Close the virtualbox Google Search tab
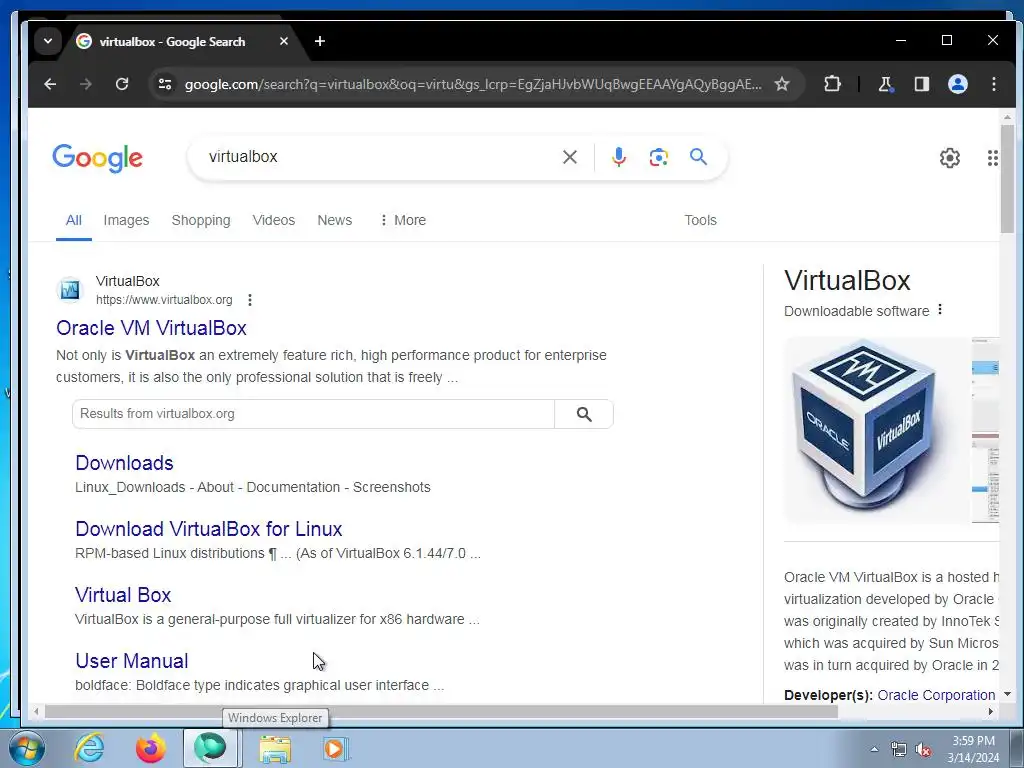 [283, 41]
